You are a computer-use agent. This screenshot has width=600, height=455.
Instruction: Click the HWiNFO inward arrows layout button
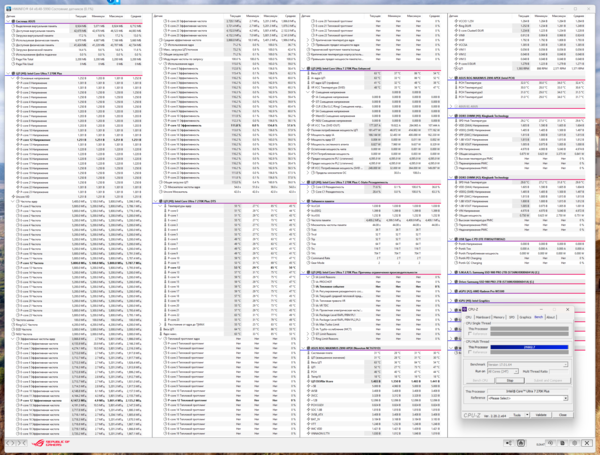click(21, 443)
